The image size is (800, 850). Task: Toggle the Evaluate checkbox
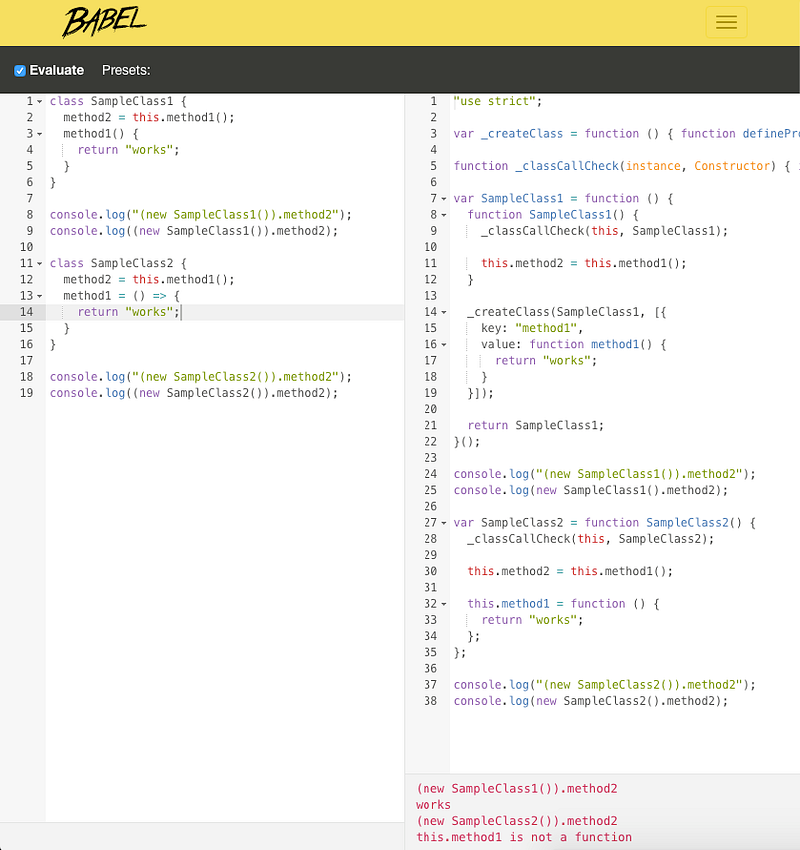pyautogui.click(x=20, y=70)
